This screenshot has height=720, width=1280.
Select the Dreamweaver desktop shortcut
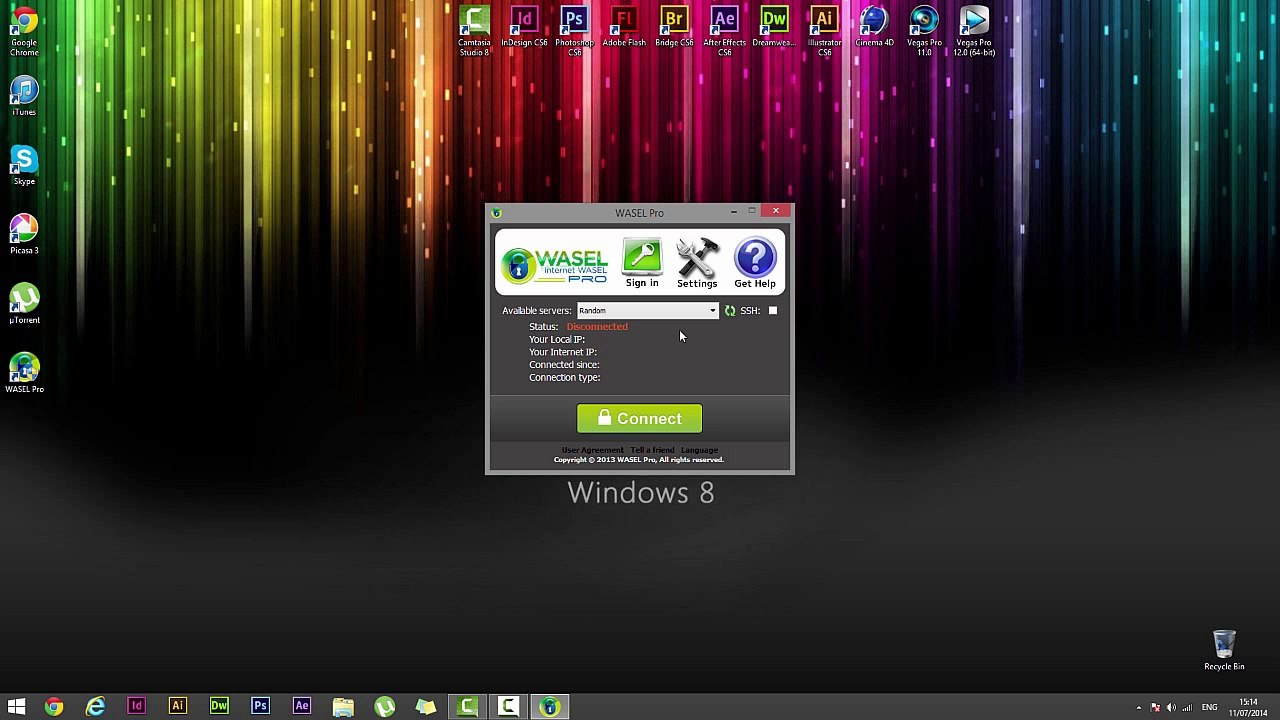tap(774, 27)
